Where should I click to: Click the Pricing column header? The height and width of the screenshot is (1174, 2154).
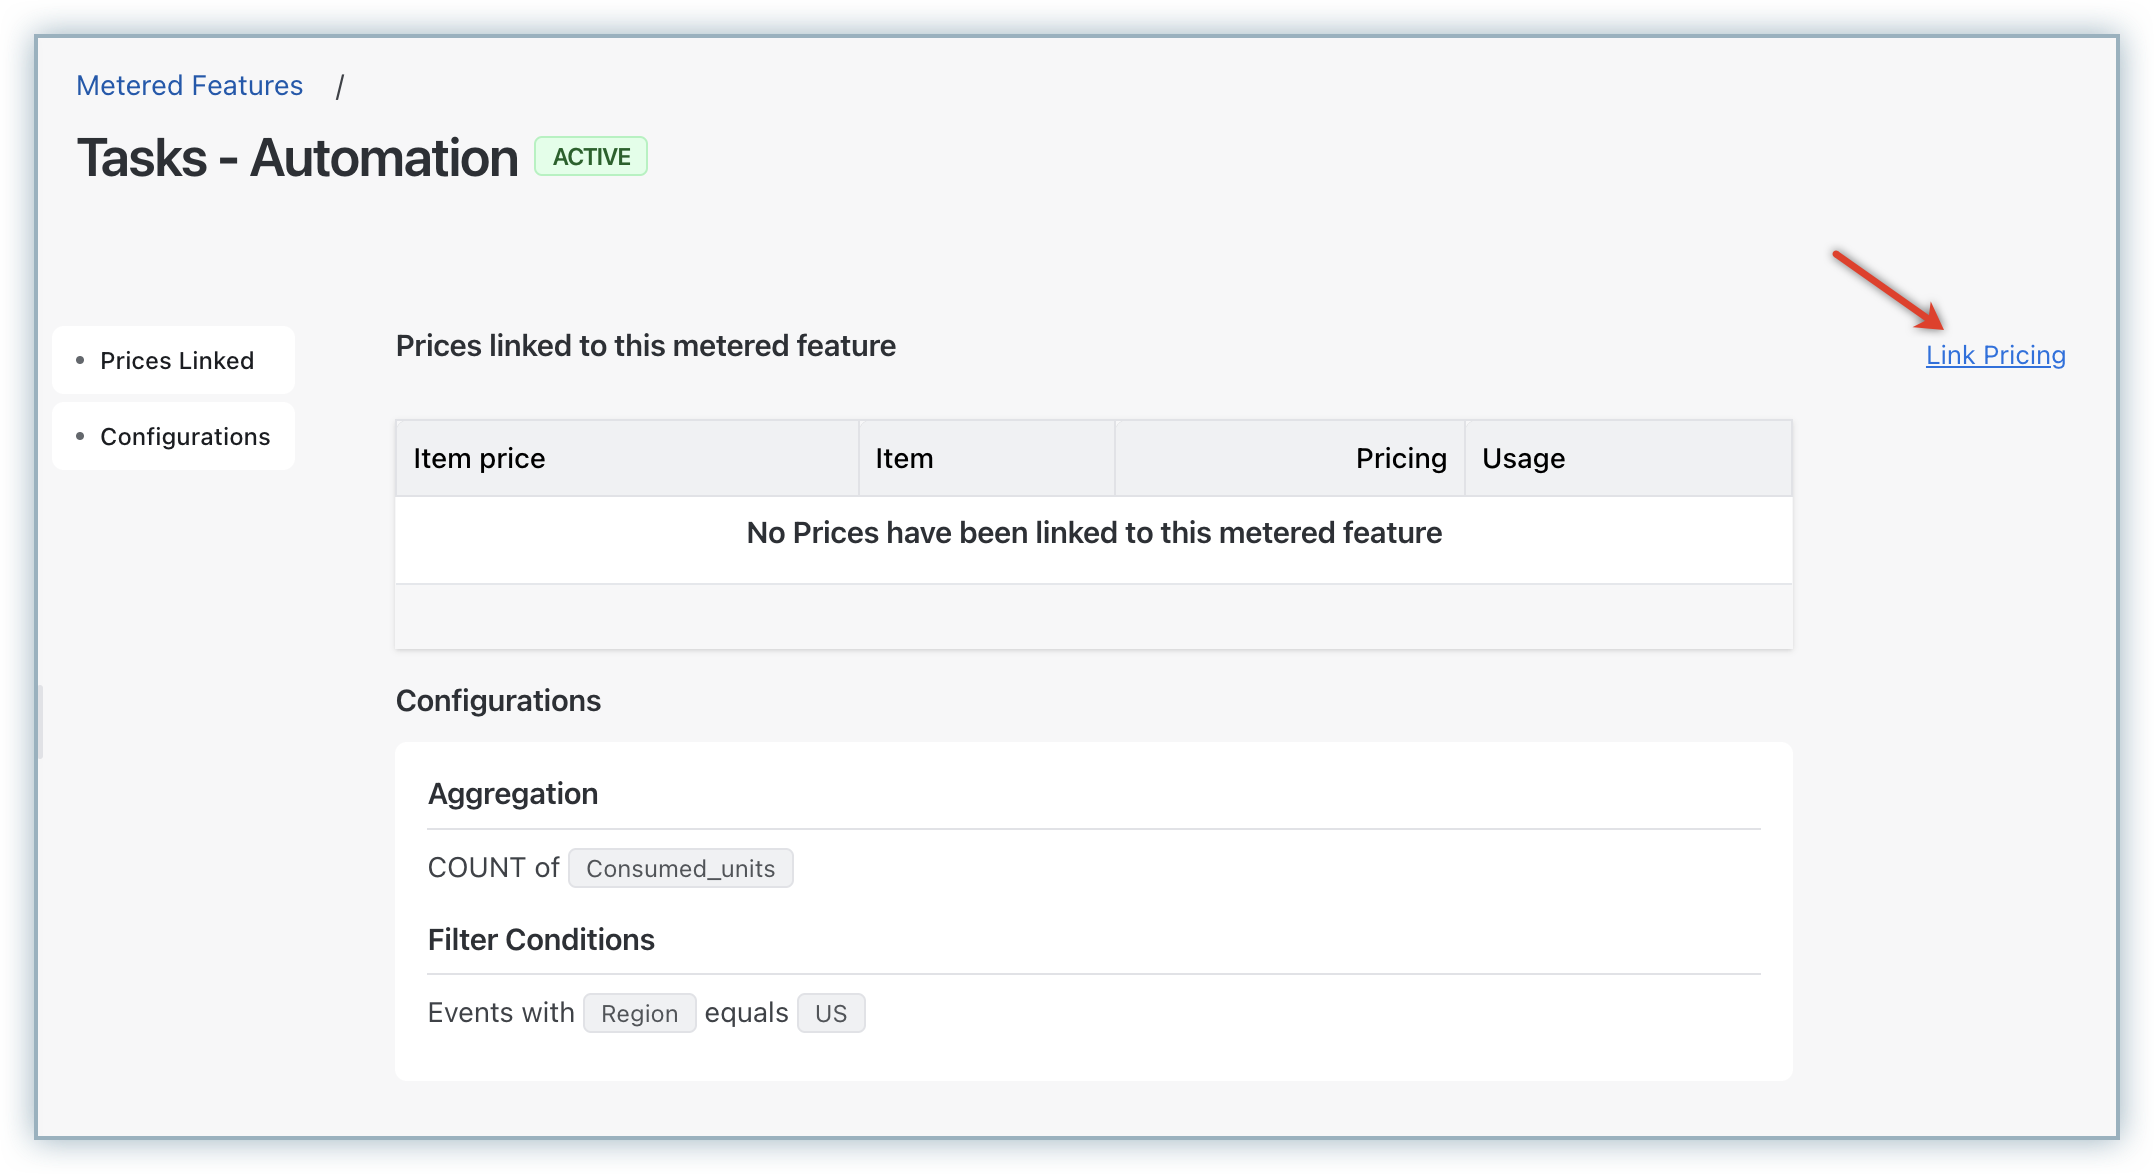pos(1400,458)
